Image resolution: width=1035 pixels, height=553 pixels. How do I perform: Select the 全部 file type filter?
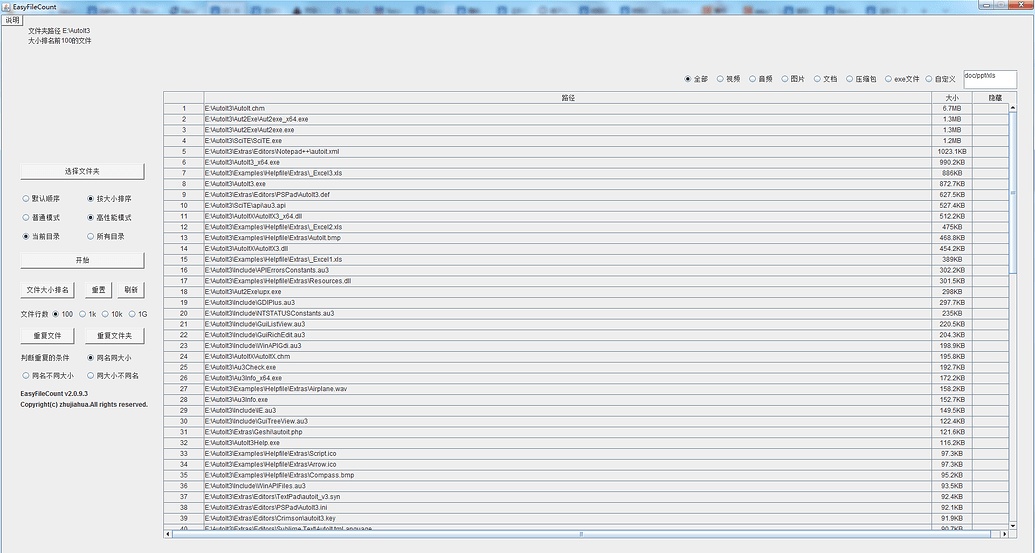tap(696, 79)
